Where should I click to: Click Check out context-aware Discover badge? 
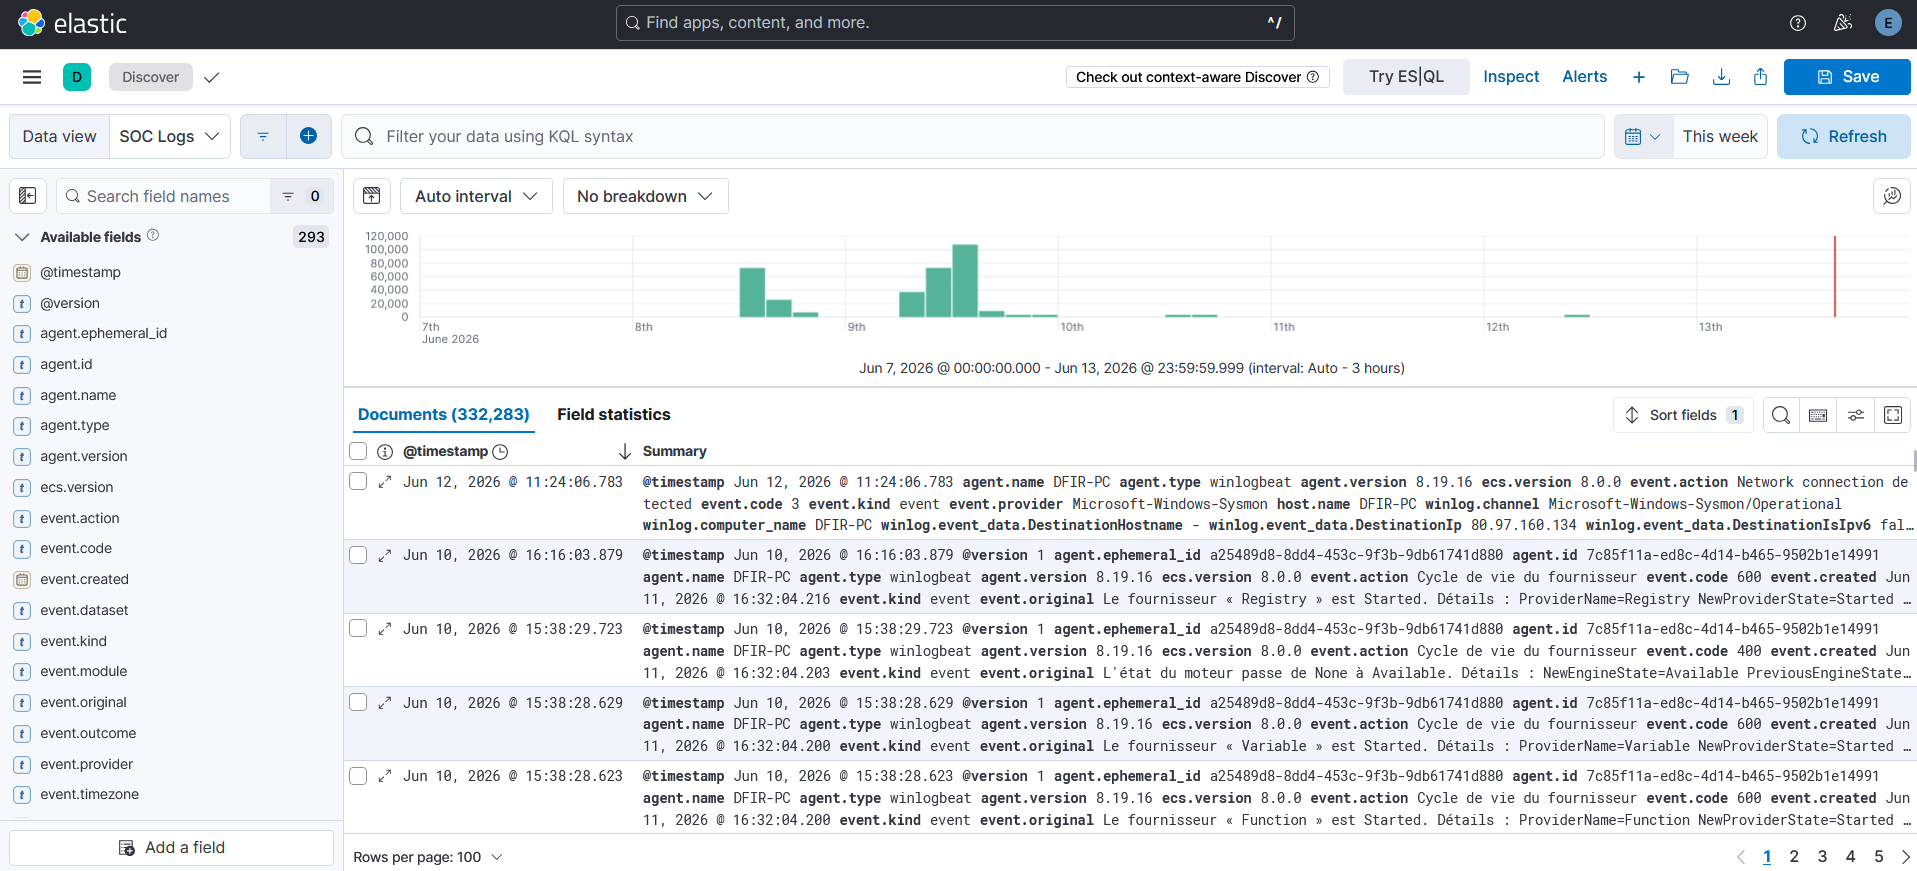(1197, 77)
